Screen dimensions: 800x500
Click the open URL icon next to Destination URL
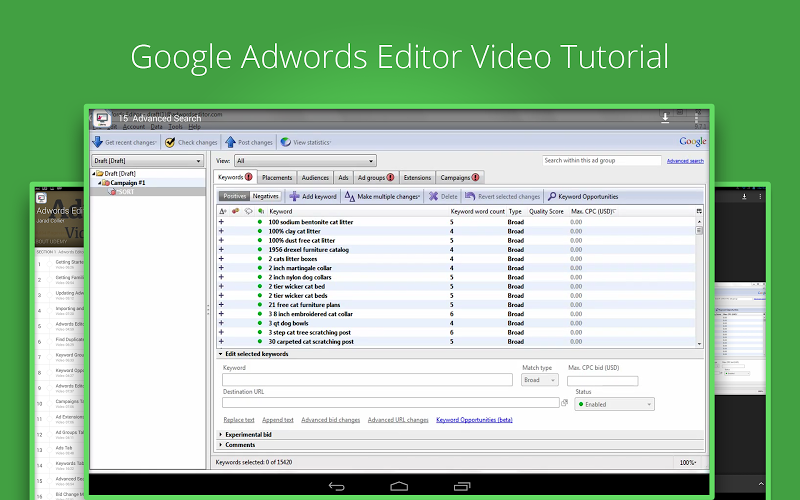565,403
